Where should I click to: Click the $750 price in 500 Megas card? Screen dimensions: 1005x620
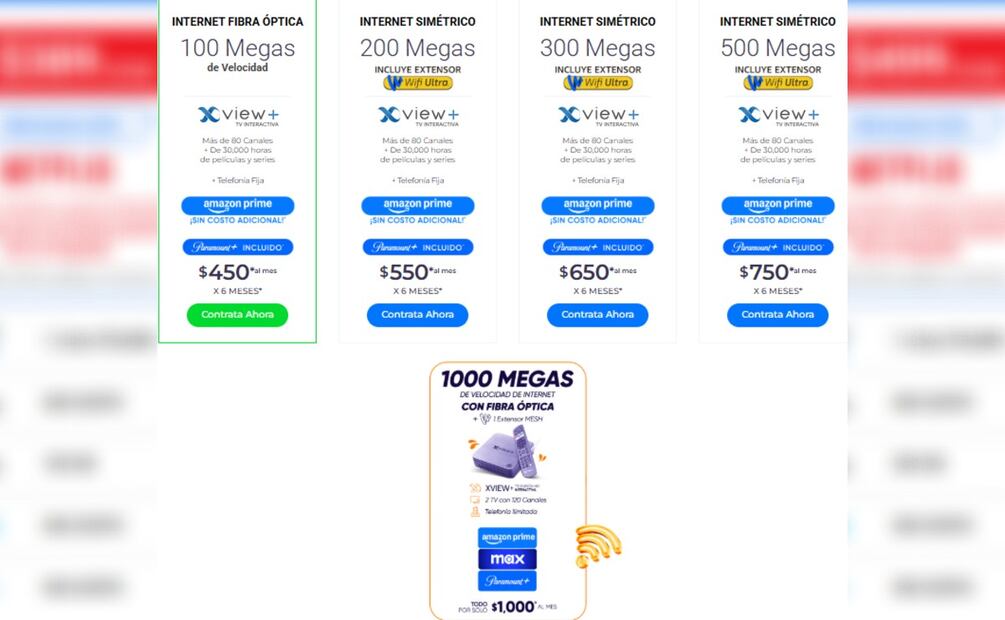click(x=765, y=272)
